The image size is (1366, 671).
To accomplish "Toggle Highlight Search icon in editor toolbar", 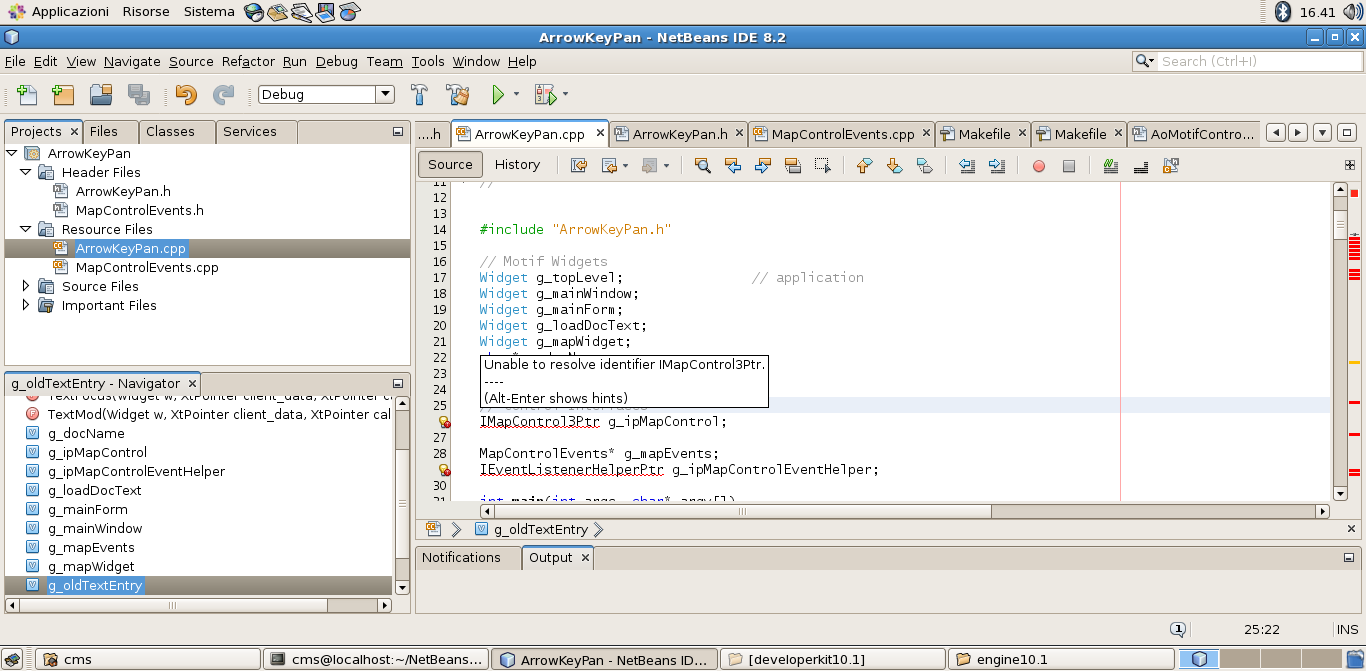I will [793, 166].
